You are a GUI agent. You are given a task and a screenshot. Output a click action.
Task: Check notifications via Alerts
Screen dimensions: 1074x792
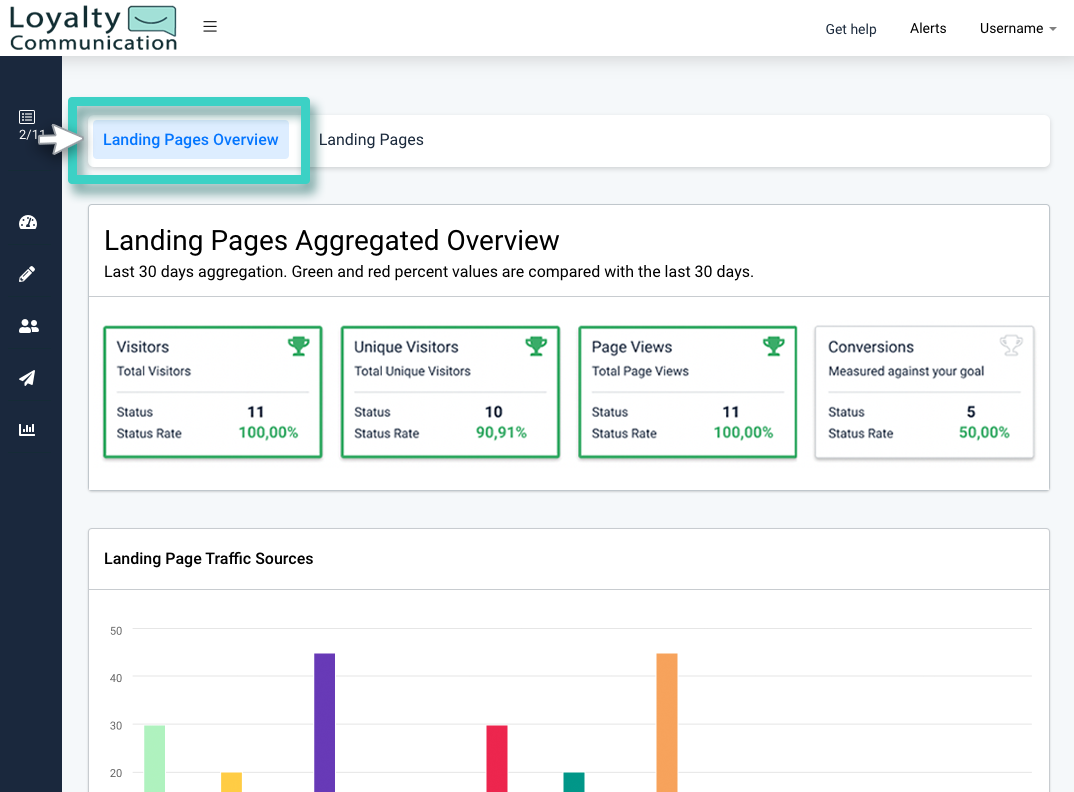[x=928, y=28]
